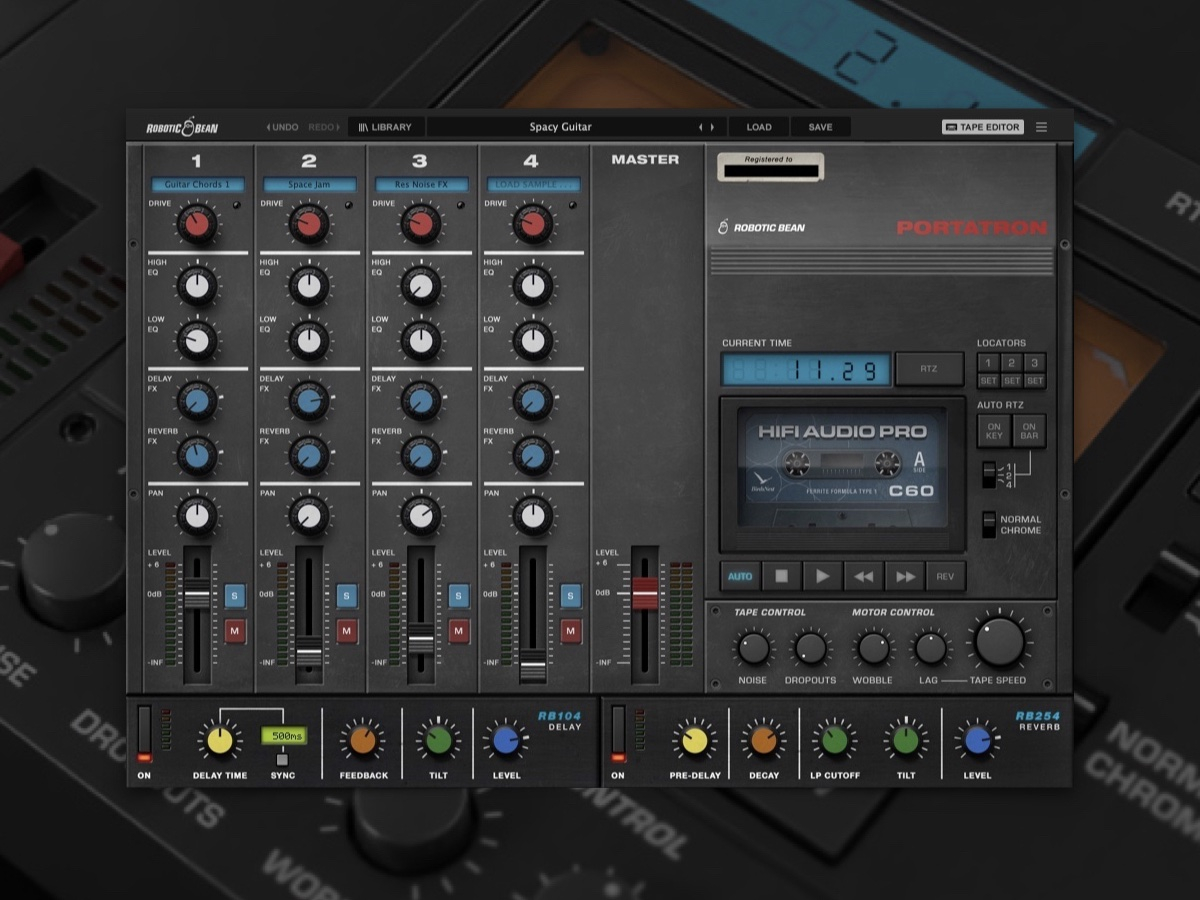Click the RB254 reverb Level knob

tap(977, 741)
